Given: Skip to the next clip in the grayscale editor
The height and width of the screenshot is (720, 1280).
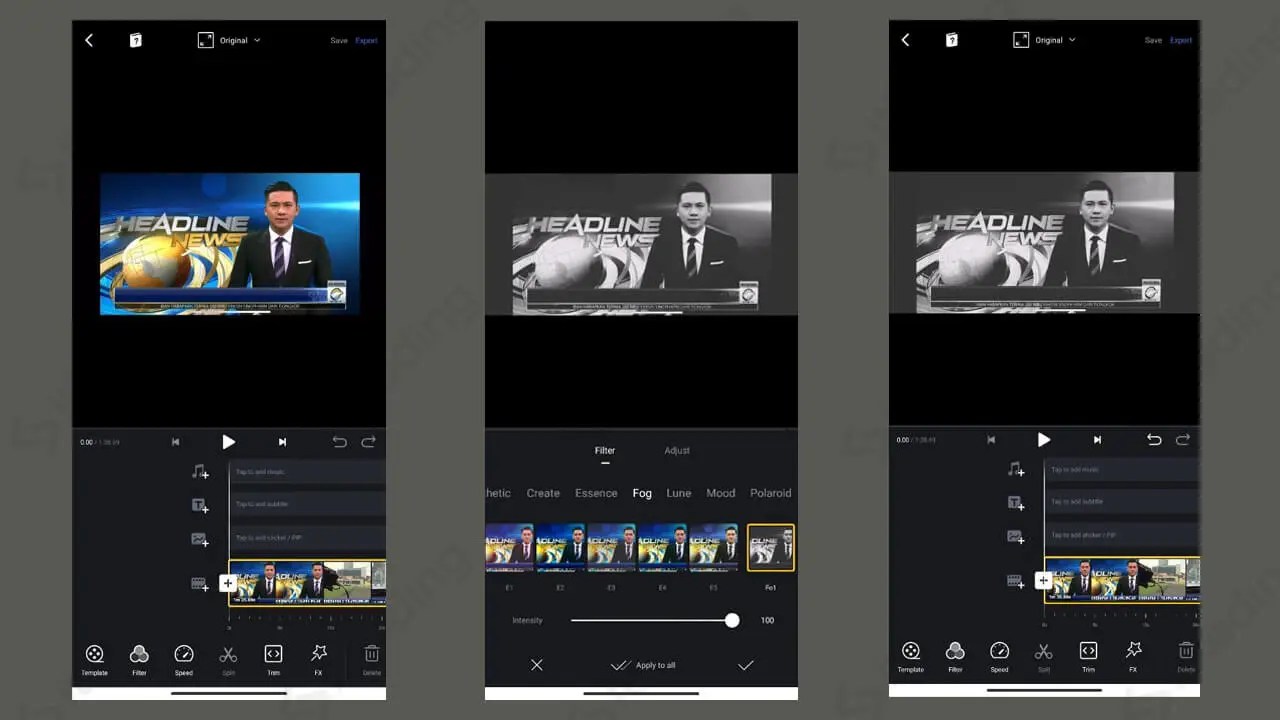Looking at the screenshot, I should [1097, 440].
